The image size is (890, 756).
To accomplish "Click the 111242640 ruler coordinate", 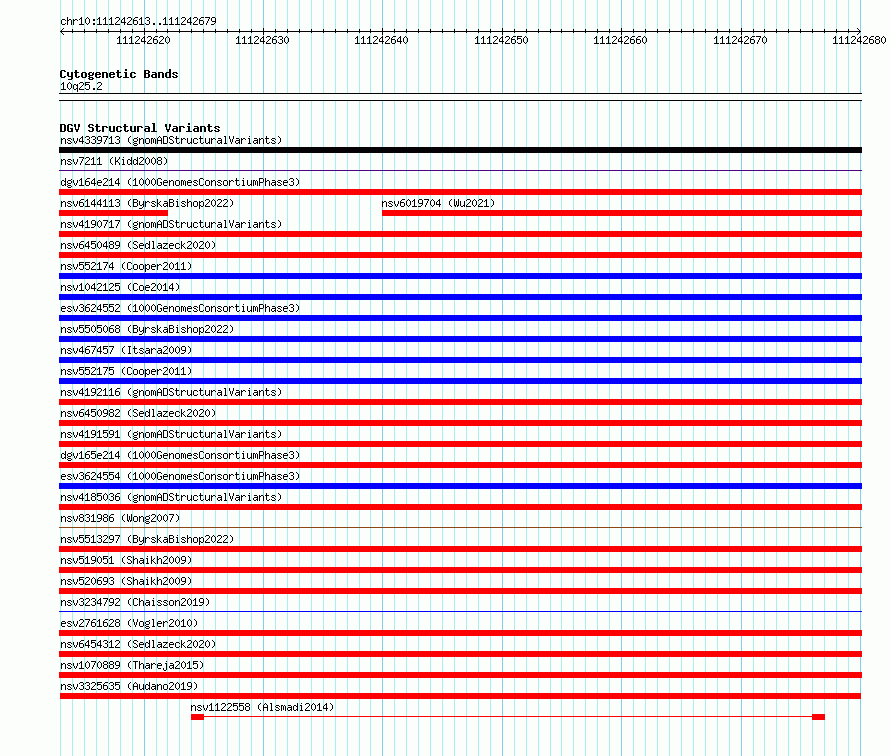I will pos(381,40).
